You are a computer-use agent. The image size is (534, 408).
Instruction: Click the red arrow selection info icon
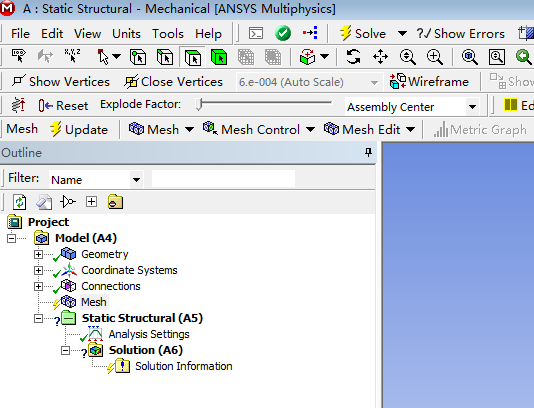tap(310, 33)
